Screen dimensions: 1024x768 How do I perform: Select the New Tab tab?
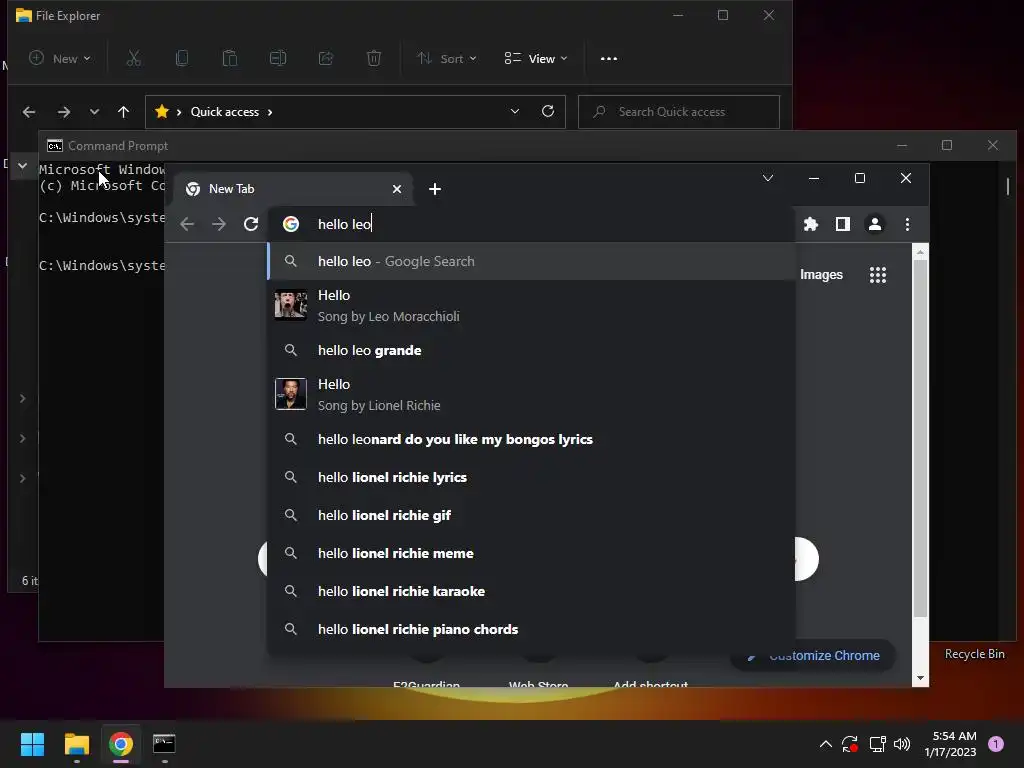pos(292,189)
